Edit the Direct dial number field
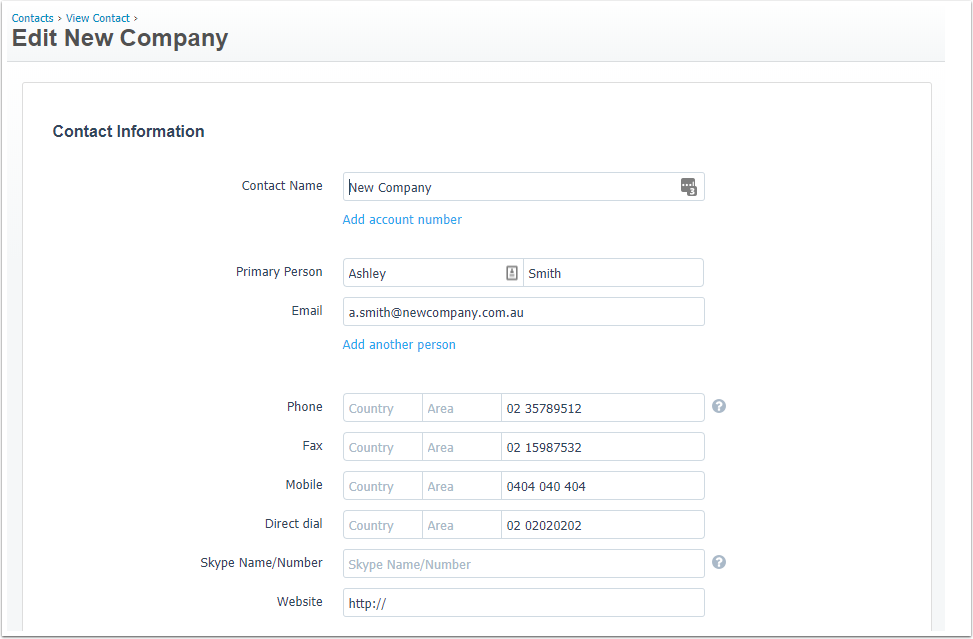The width and height of the screenshot is (973, 639). click(x=603, y=525)
